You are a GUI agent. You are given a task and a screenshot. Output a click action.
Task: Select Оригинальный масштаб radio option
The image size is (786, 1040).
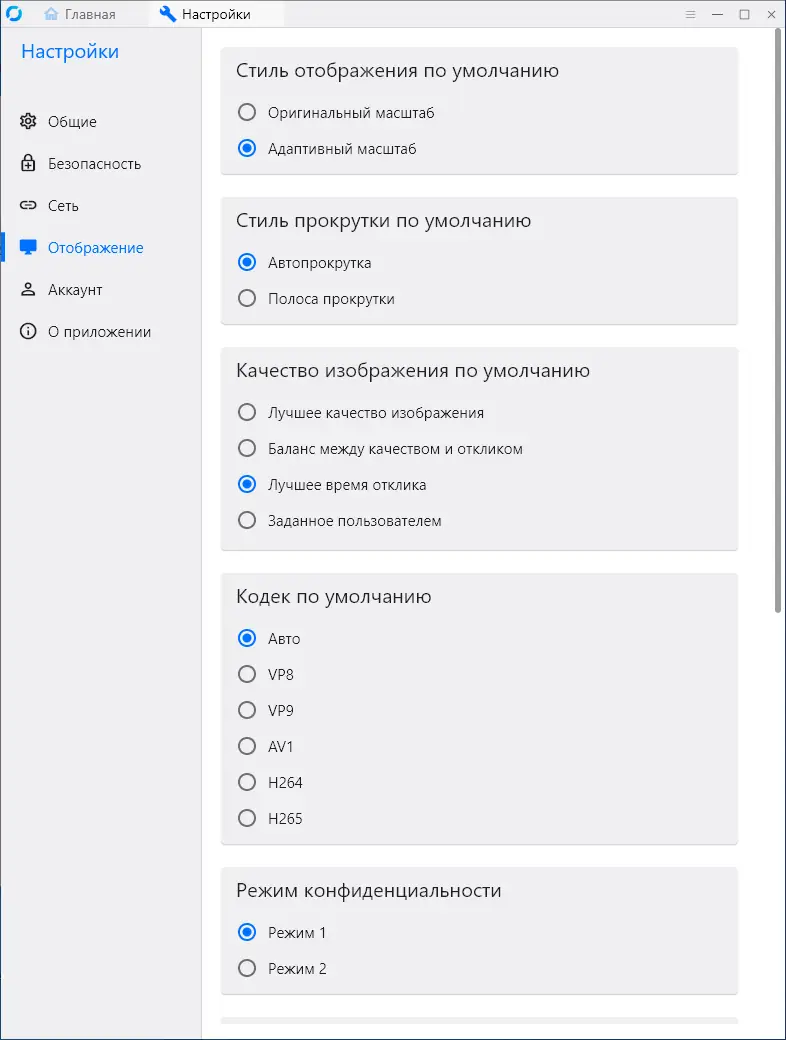pyautogui.click(x=247, y=113)
